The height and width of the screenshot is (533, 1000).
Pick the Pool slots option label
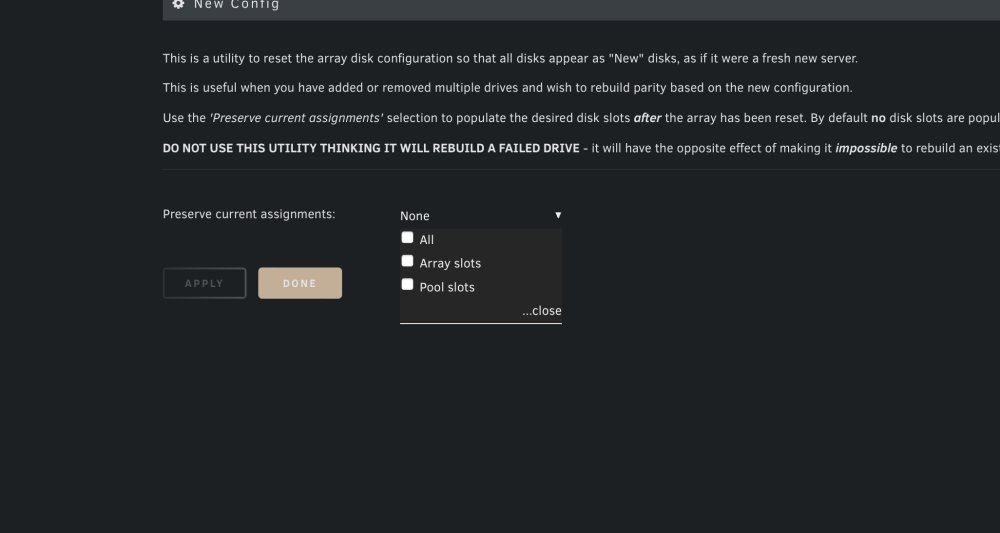[x=447, y=287]
